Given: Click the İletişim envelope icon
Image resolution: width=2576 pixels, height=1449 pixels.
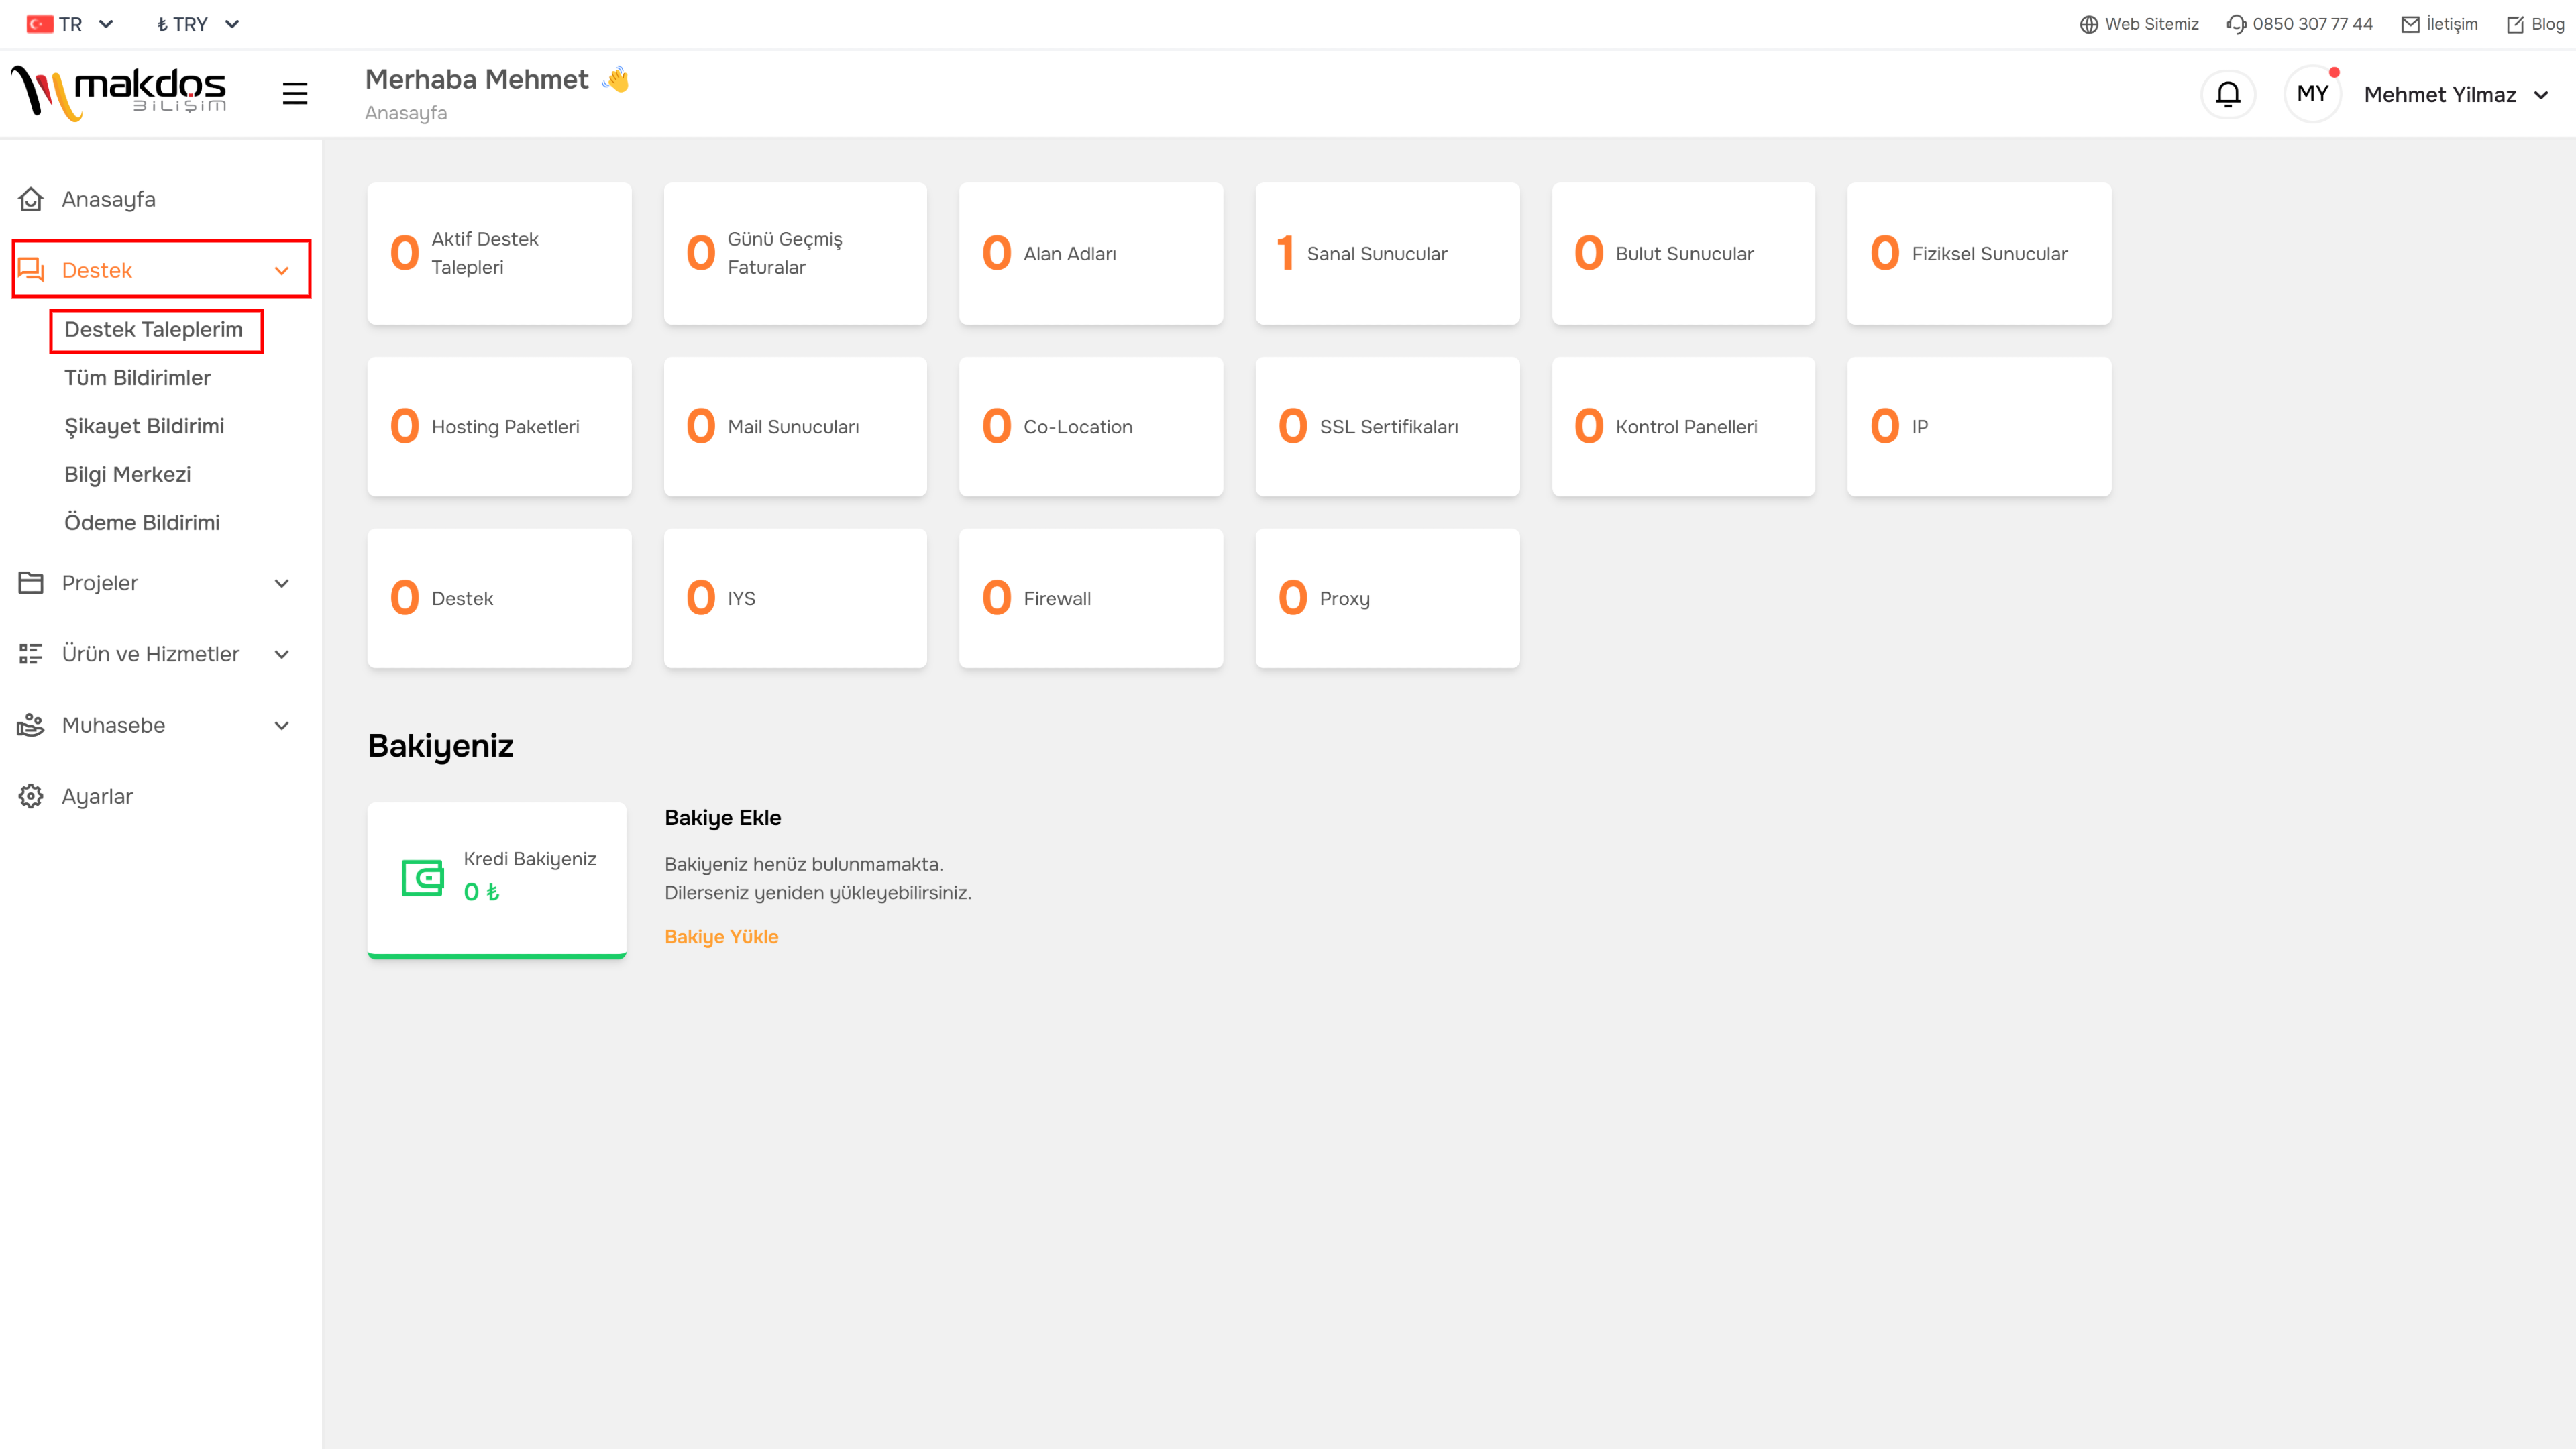Looking at the screenshot, I should pyautogui.click(x=2410, y=24).
